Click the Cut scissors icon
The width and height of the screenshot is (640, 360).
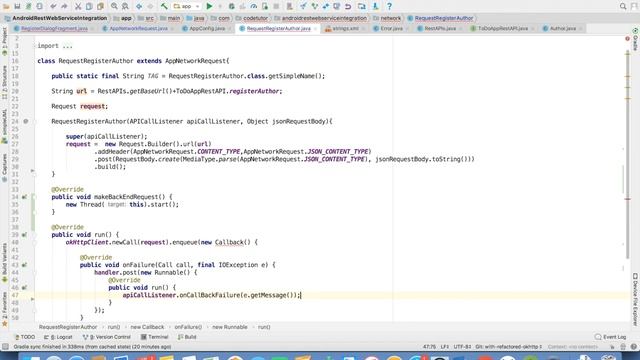(x=78, y=6)
